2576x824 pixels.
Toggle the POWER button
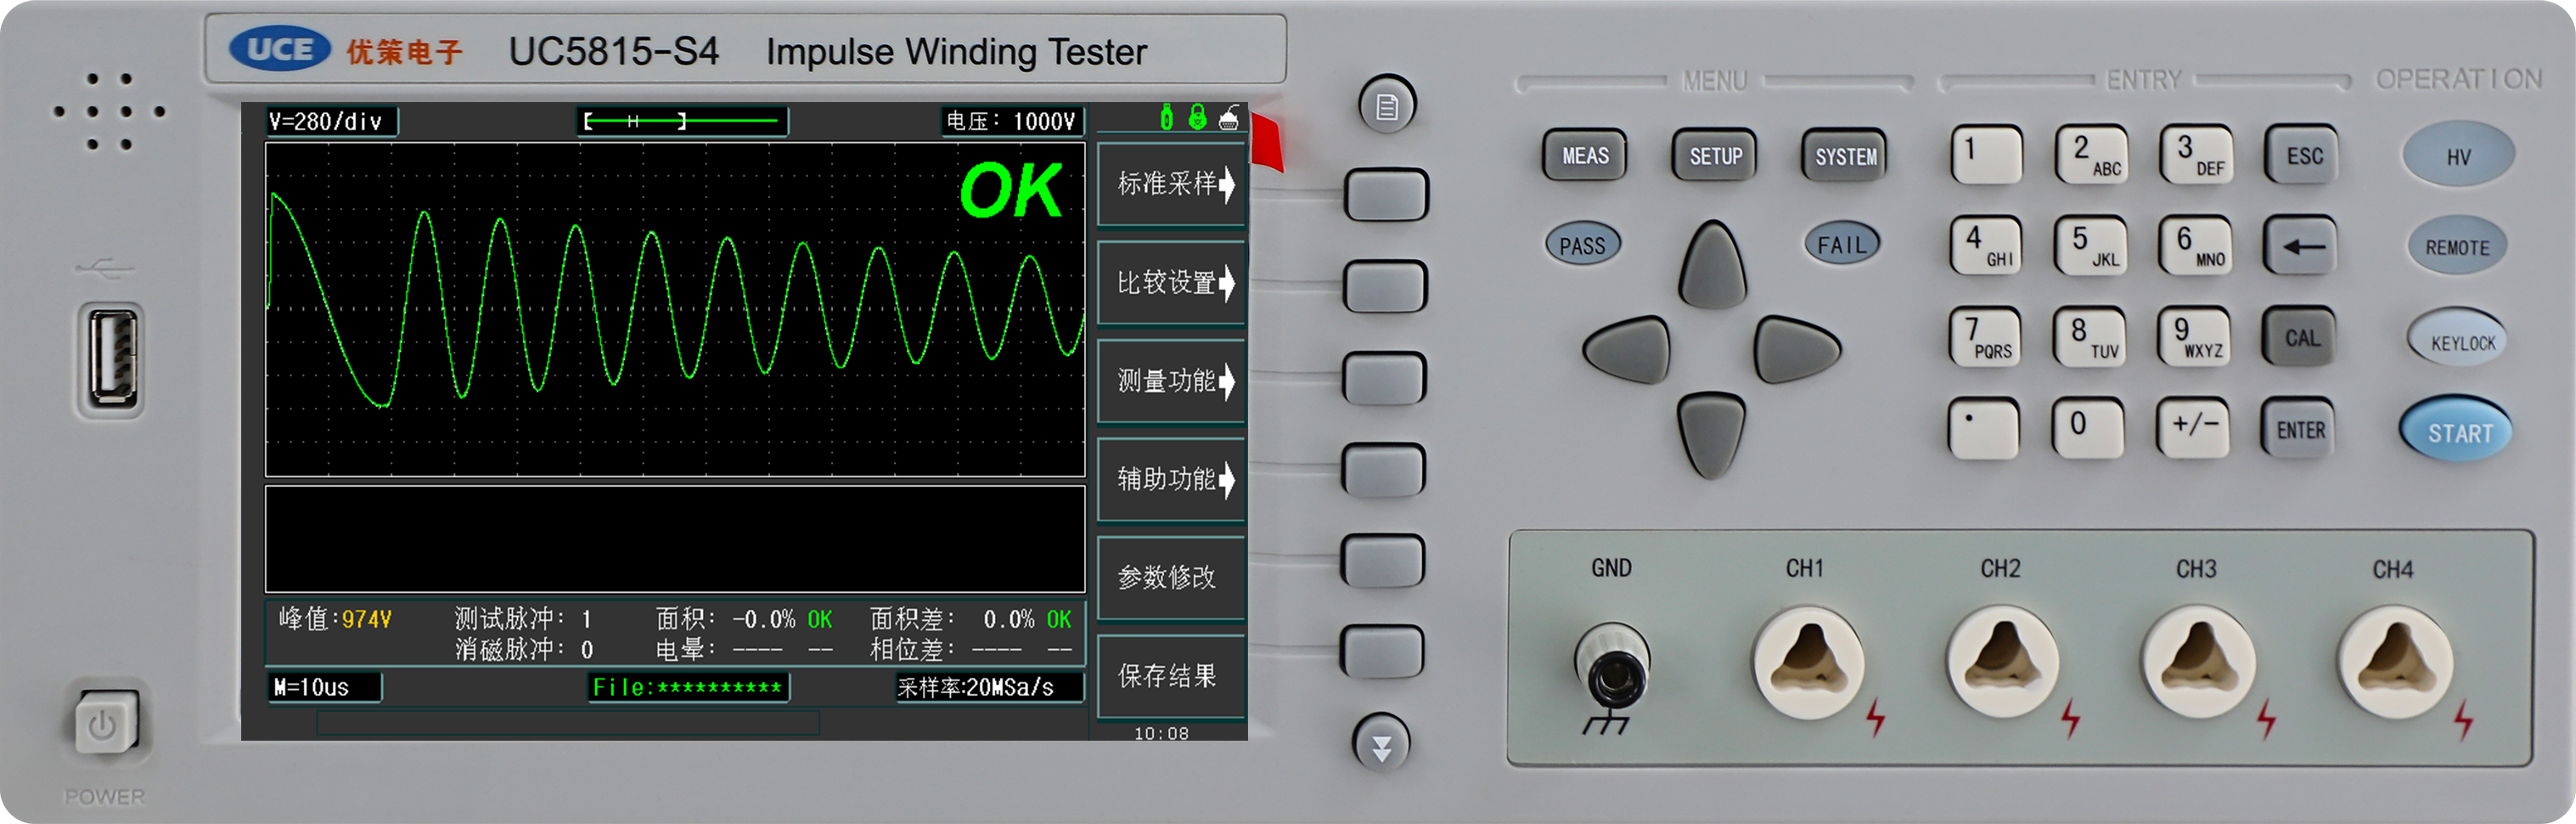point(103,724)
